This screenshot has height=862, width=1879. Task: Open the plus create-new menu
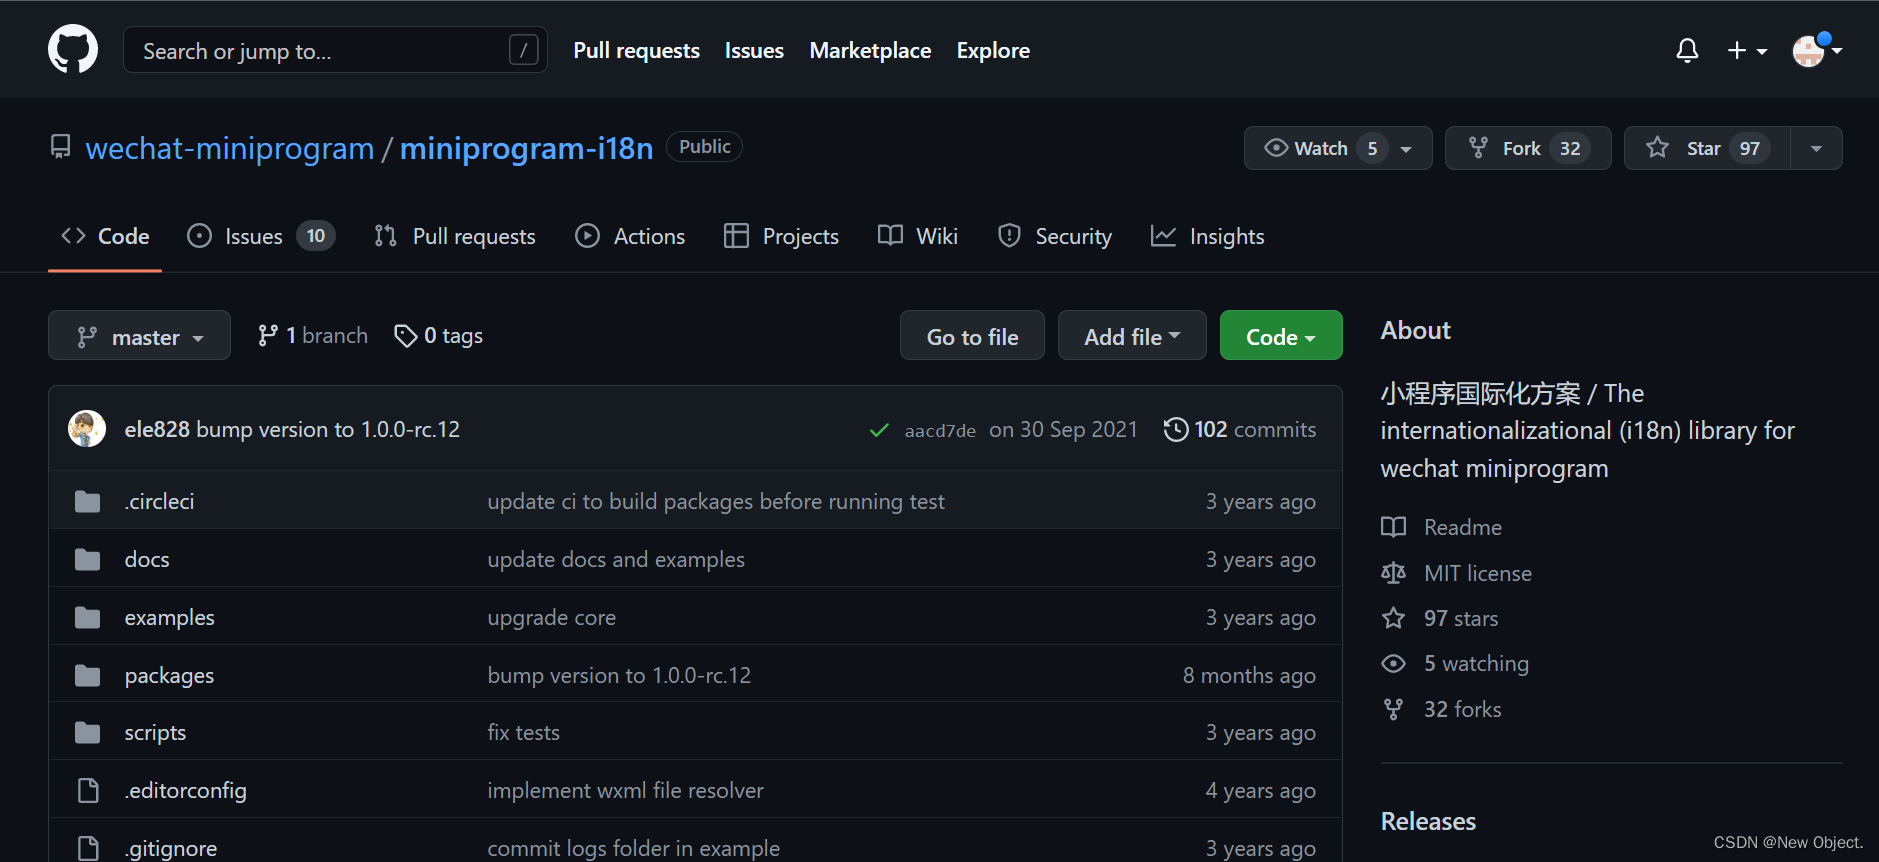pyautogui.click(x=1747, y=50)
